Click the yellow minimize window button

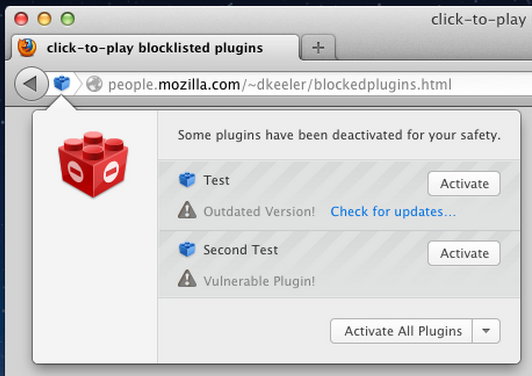click(44, 19)
